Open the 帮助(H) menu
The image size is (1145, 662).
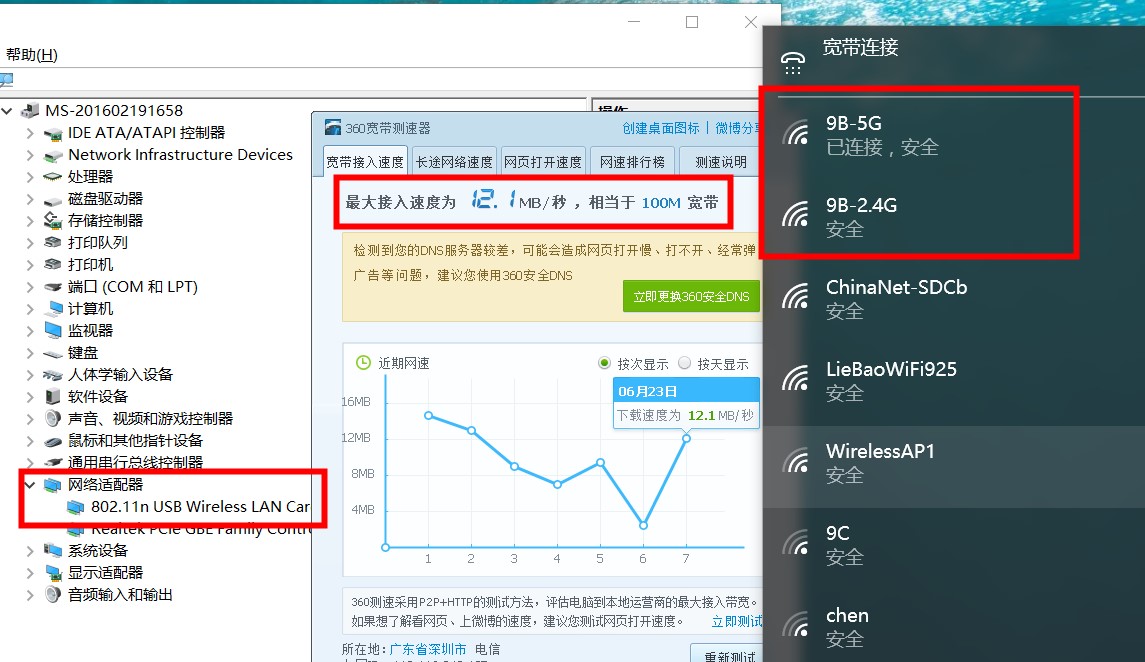(x=31, y=55)
